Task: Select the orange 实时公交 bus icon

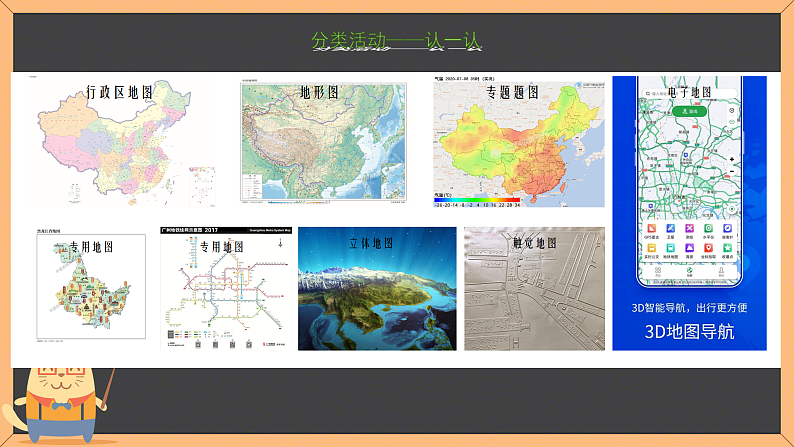Action: coord(651,248)
